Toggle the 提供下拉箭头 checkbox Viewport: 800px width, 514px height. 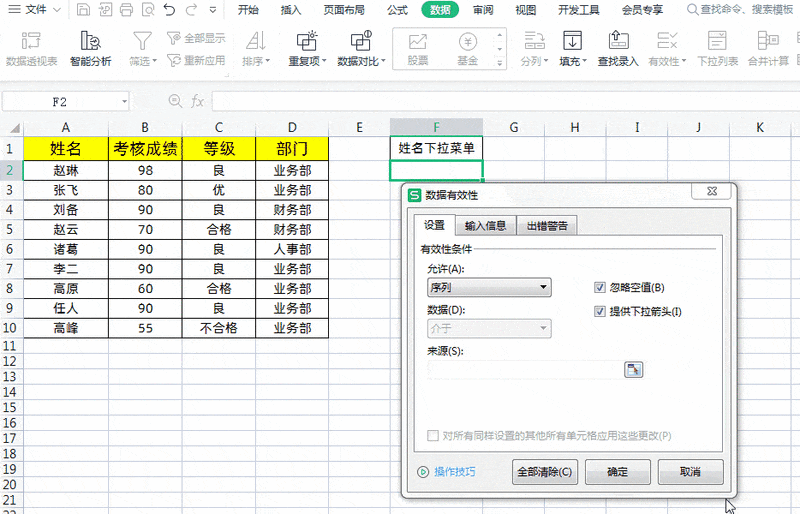click(600, 311)
